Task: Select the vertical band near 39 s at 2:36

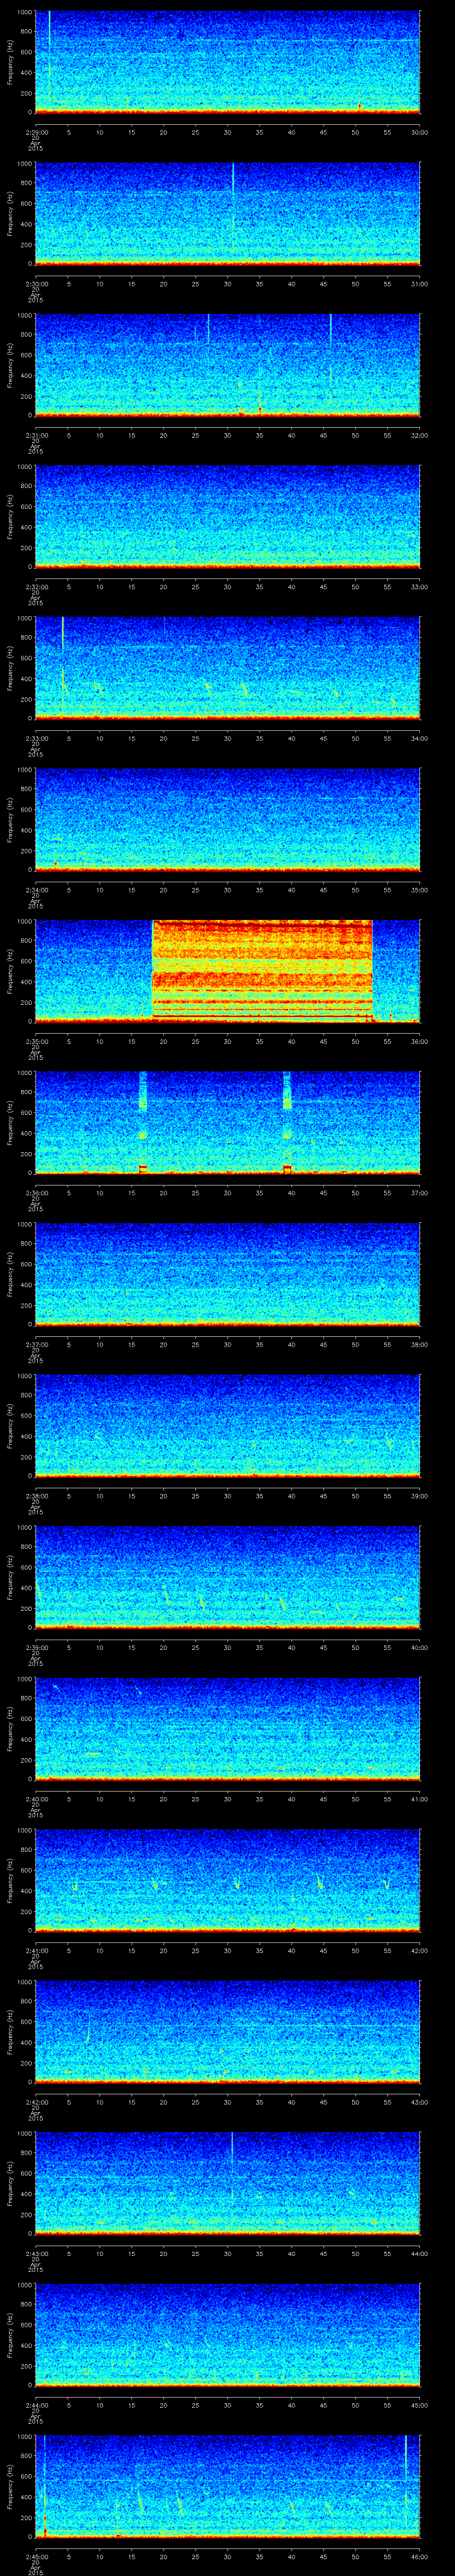Action: coord(287,1122)
